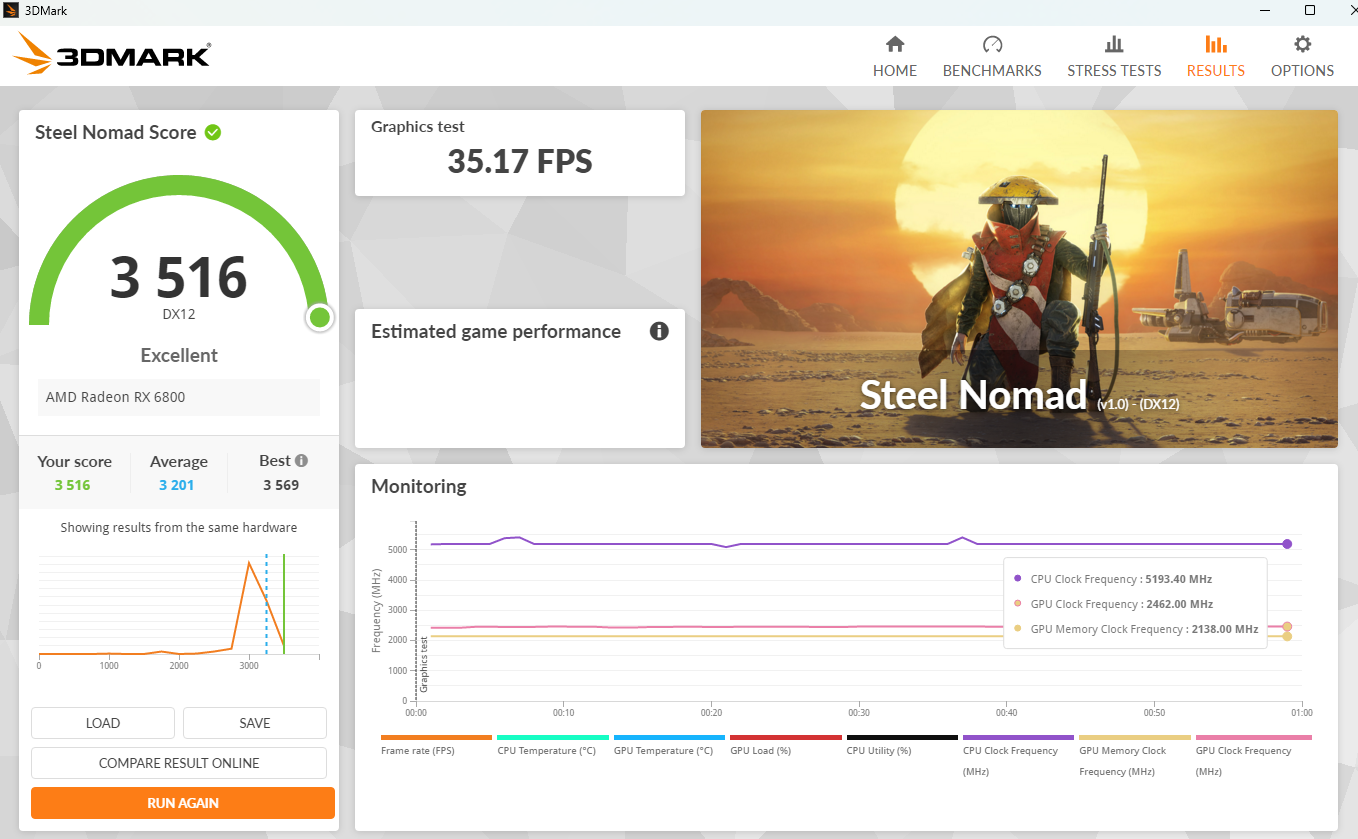Toggle GPU Clock Frequency legend series
The width and height of the screenshot is (1358, 839).
click(1253, 758)
